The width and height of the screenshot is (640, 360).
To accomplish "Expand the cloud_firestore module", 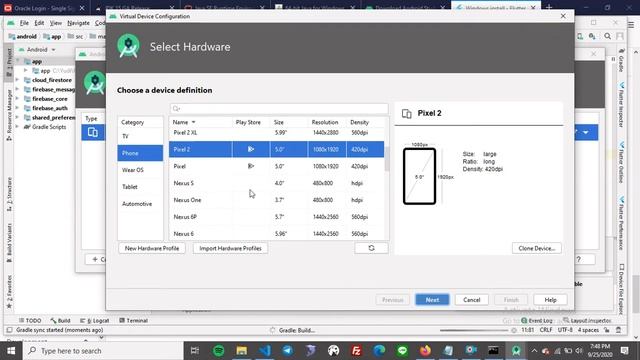I will tap(18, 80).
